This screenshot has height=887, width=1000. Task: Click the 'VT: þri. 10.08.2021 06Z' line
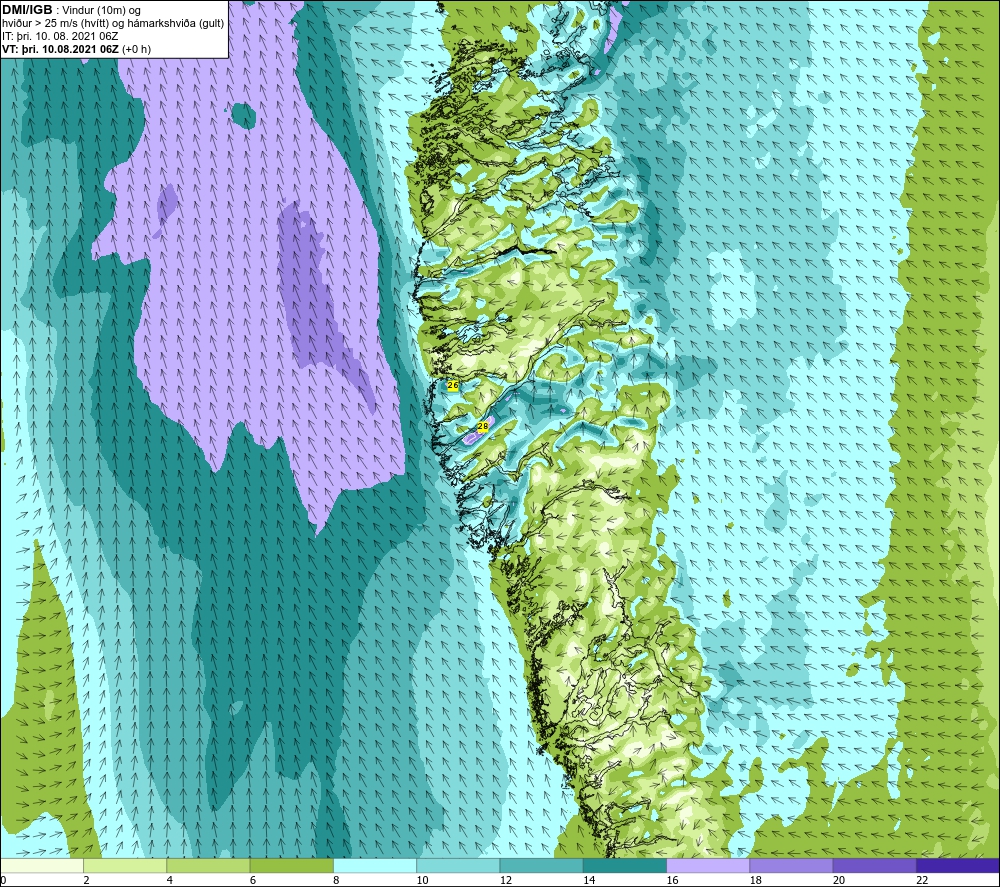tap(60, 49)
